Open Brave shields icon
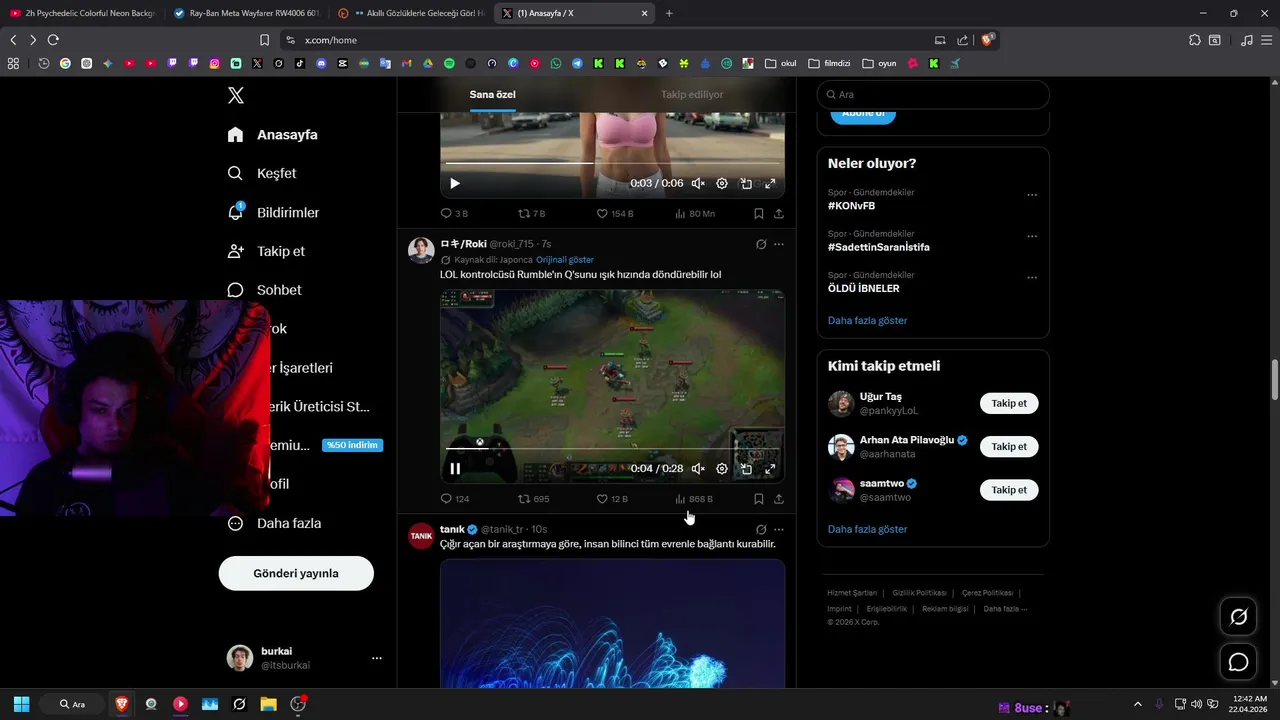This screenshot has height=720, width=1280. pyautogui.click(x=987, y=40)
